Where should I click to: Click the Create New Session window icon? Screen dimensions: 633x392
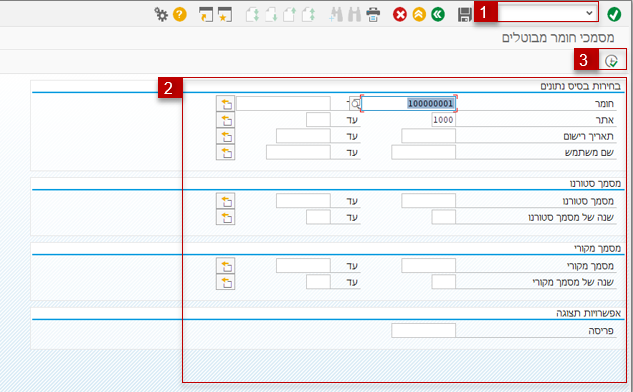tap(206, 15)
